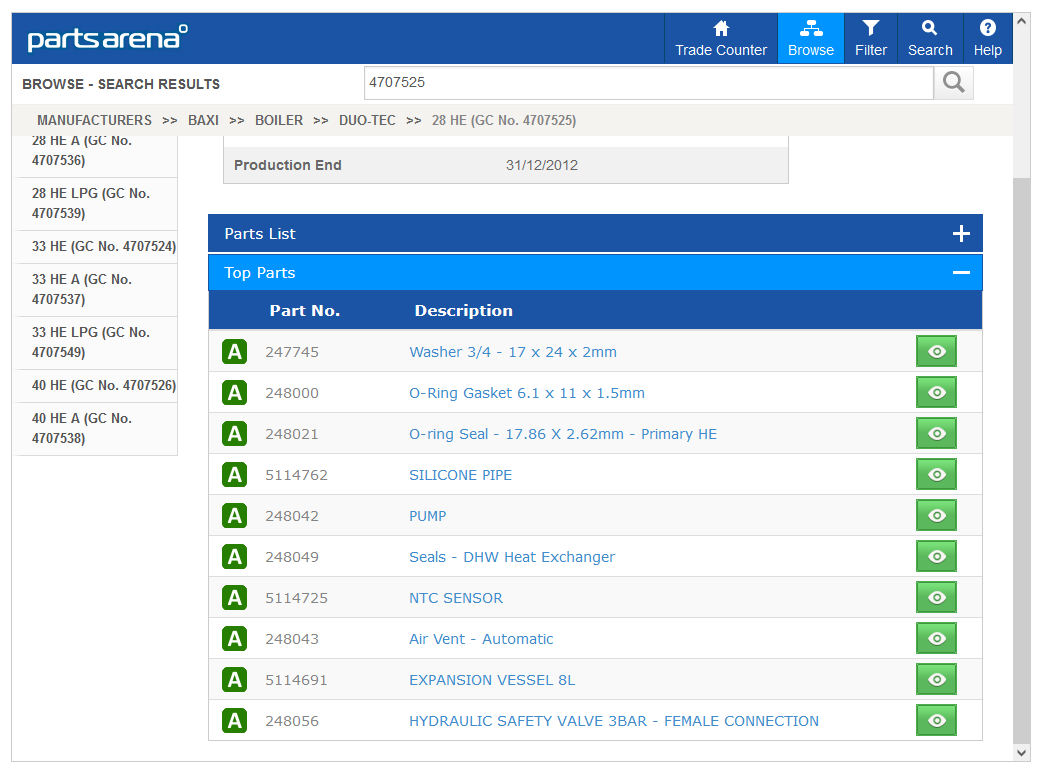Click the vertical scrollbar thumb
Screen dimensions: 1043x776
[x=1022, y=460]
